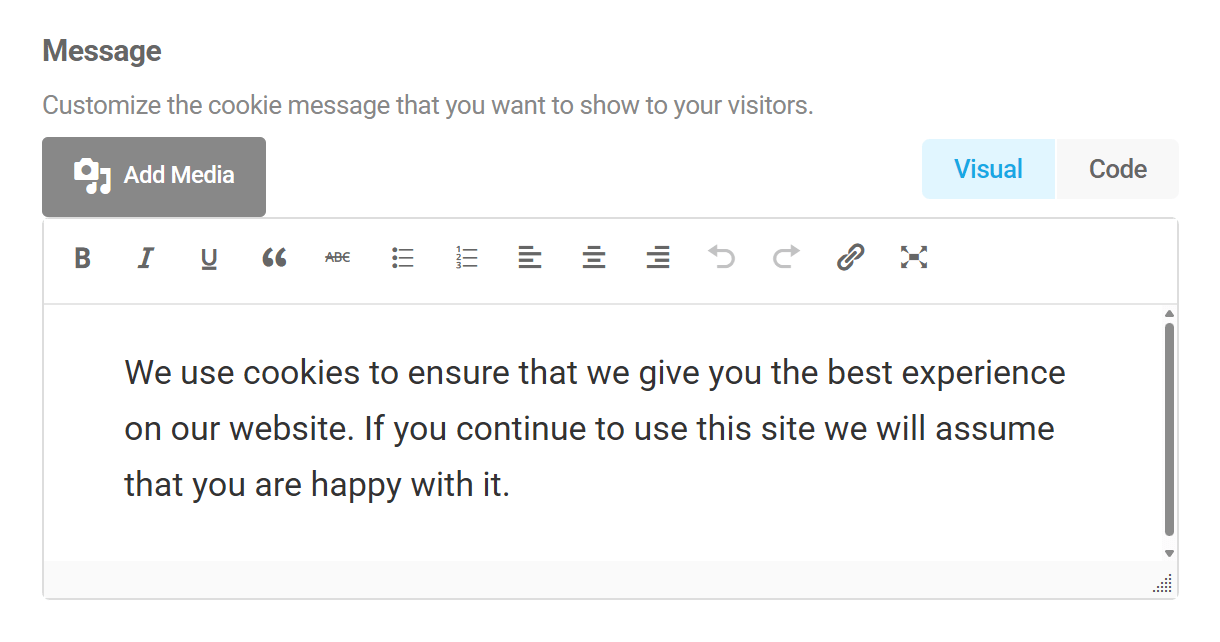Align text to the left
The image size is (1220, 642).
pyautogui.click(x=530, y=258)
